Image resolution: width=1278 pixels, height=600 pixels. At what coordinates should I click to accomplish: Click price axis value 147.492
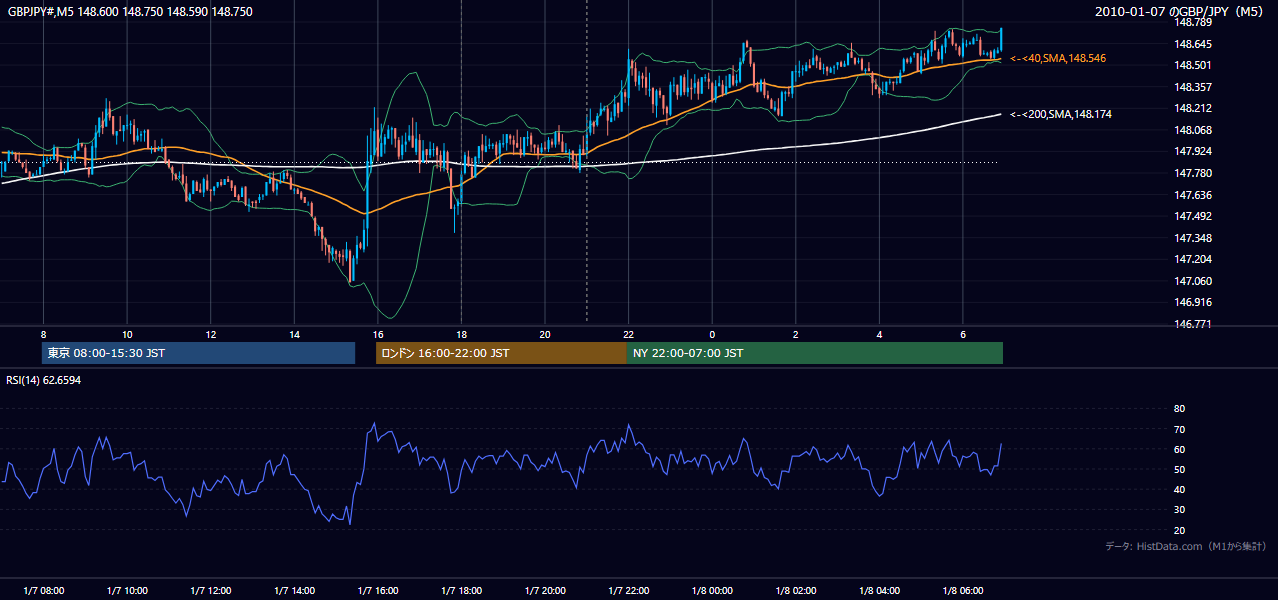click(x=1192, y=216)
